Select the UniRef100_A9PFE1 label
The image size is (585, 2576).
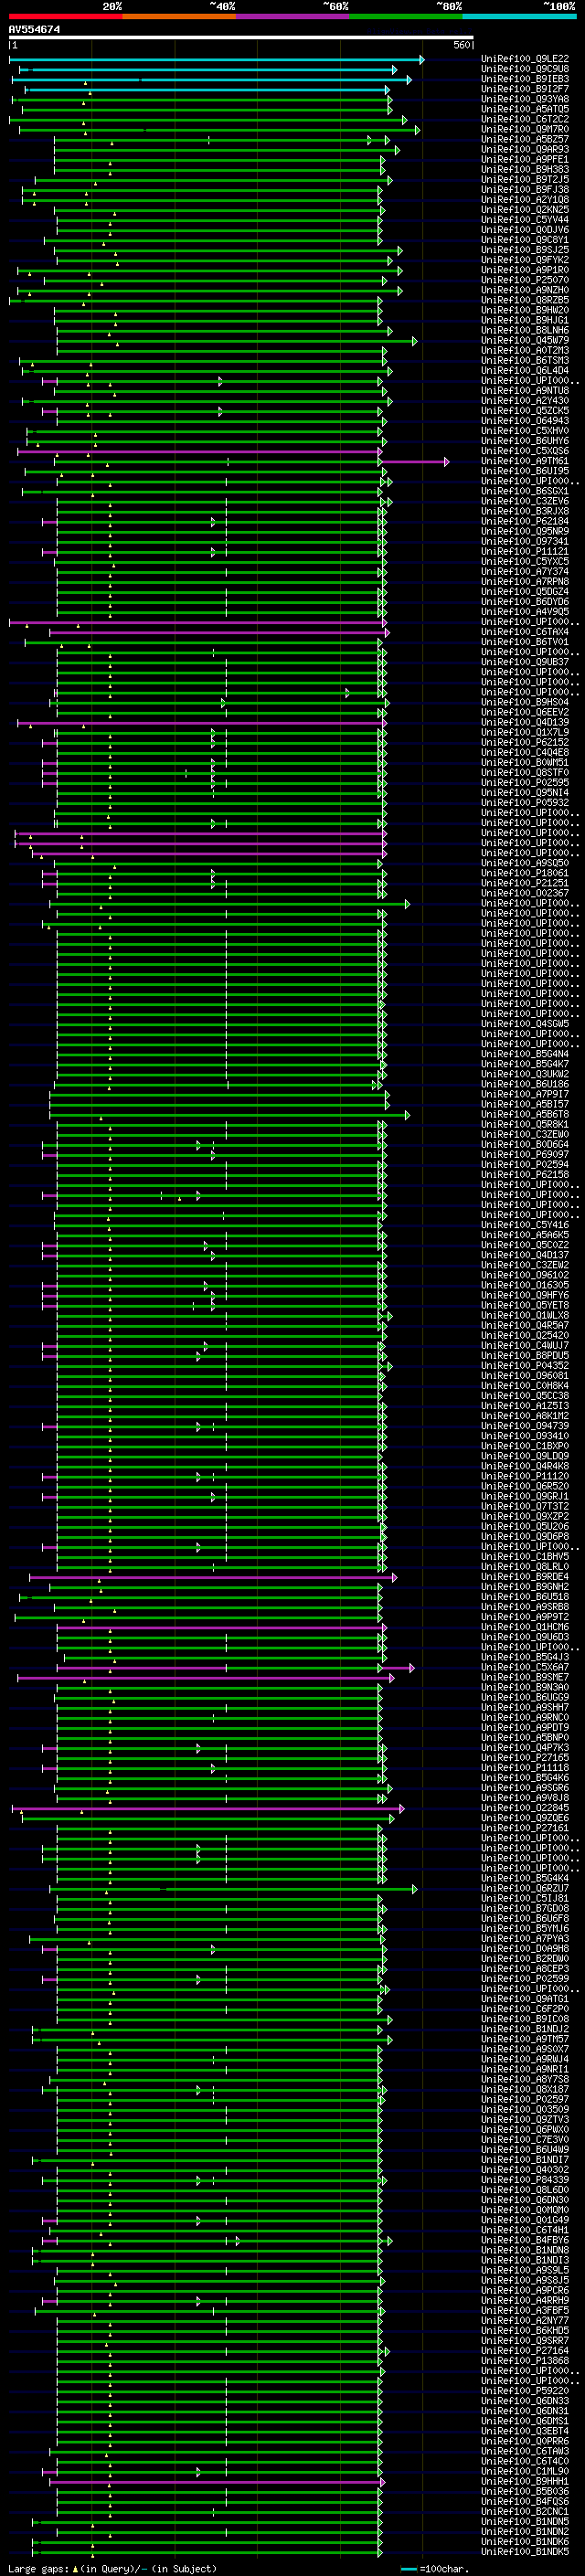point(525,159)
